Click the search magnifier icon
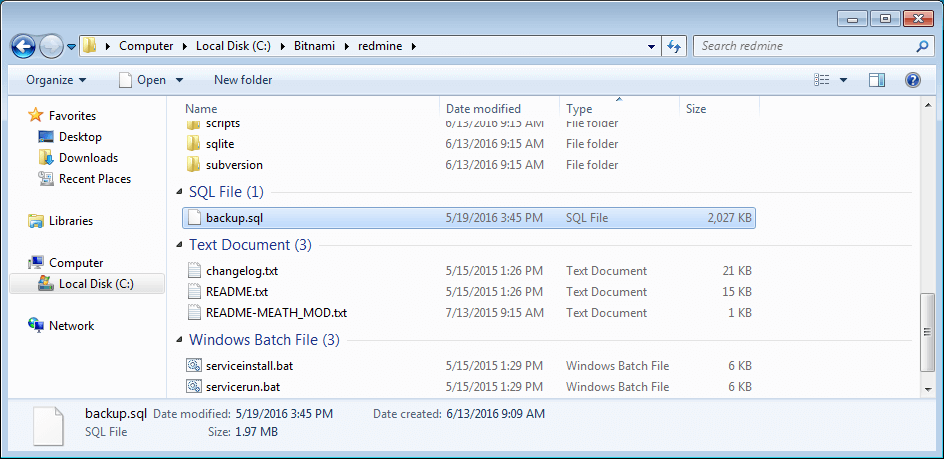Screen dimensions: 944x459 tap(922, 46)
